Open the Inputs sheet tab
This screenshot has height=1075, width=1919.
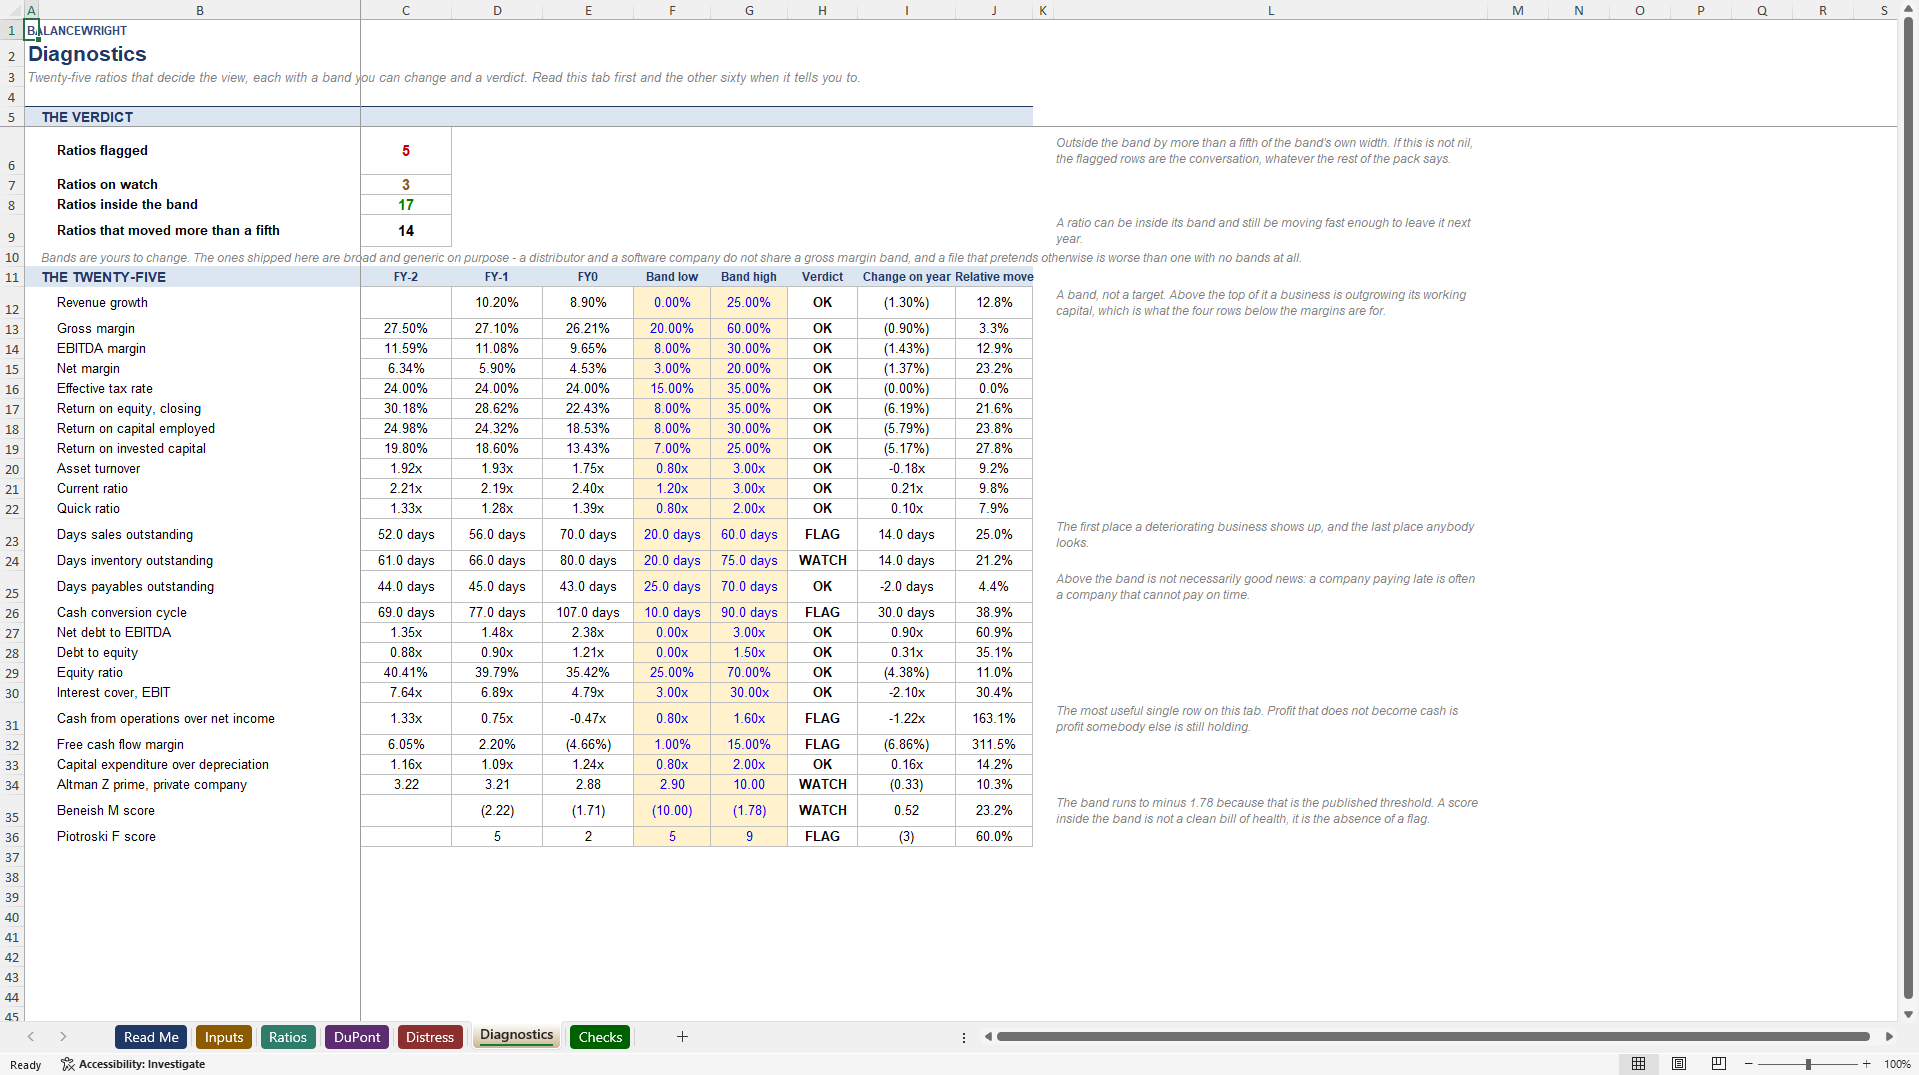click(x=224, y=1037)
